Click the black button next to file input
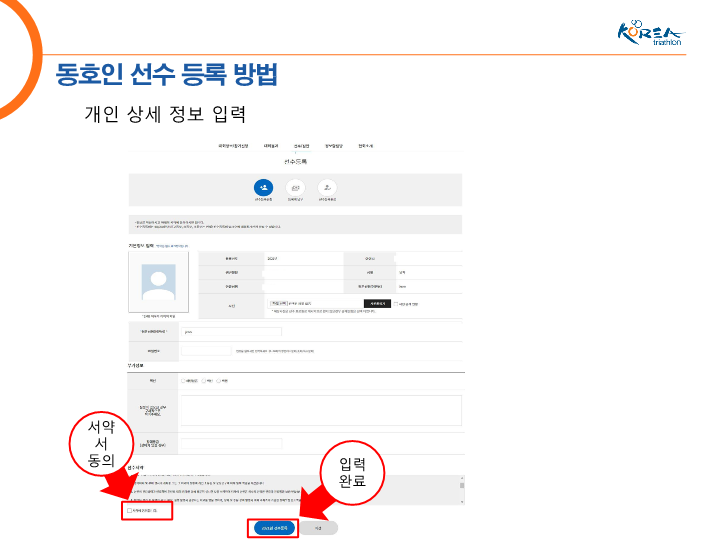 [x=377, y=304]
